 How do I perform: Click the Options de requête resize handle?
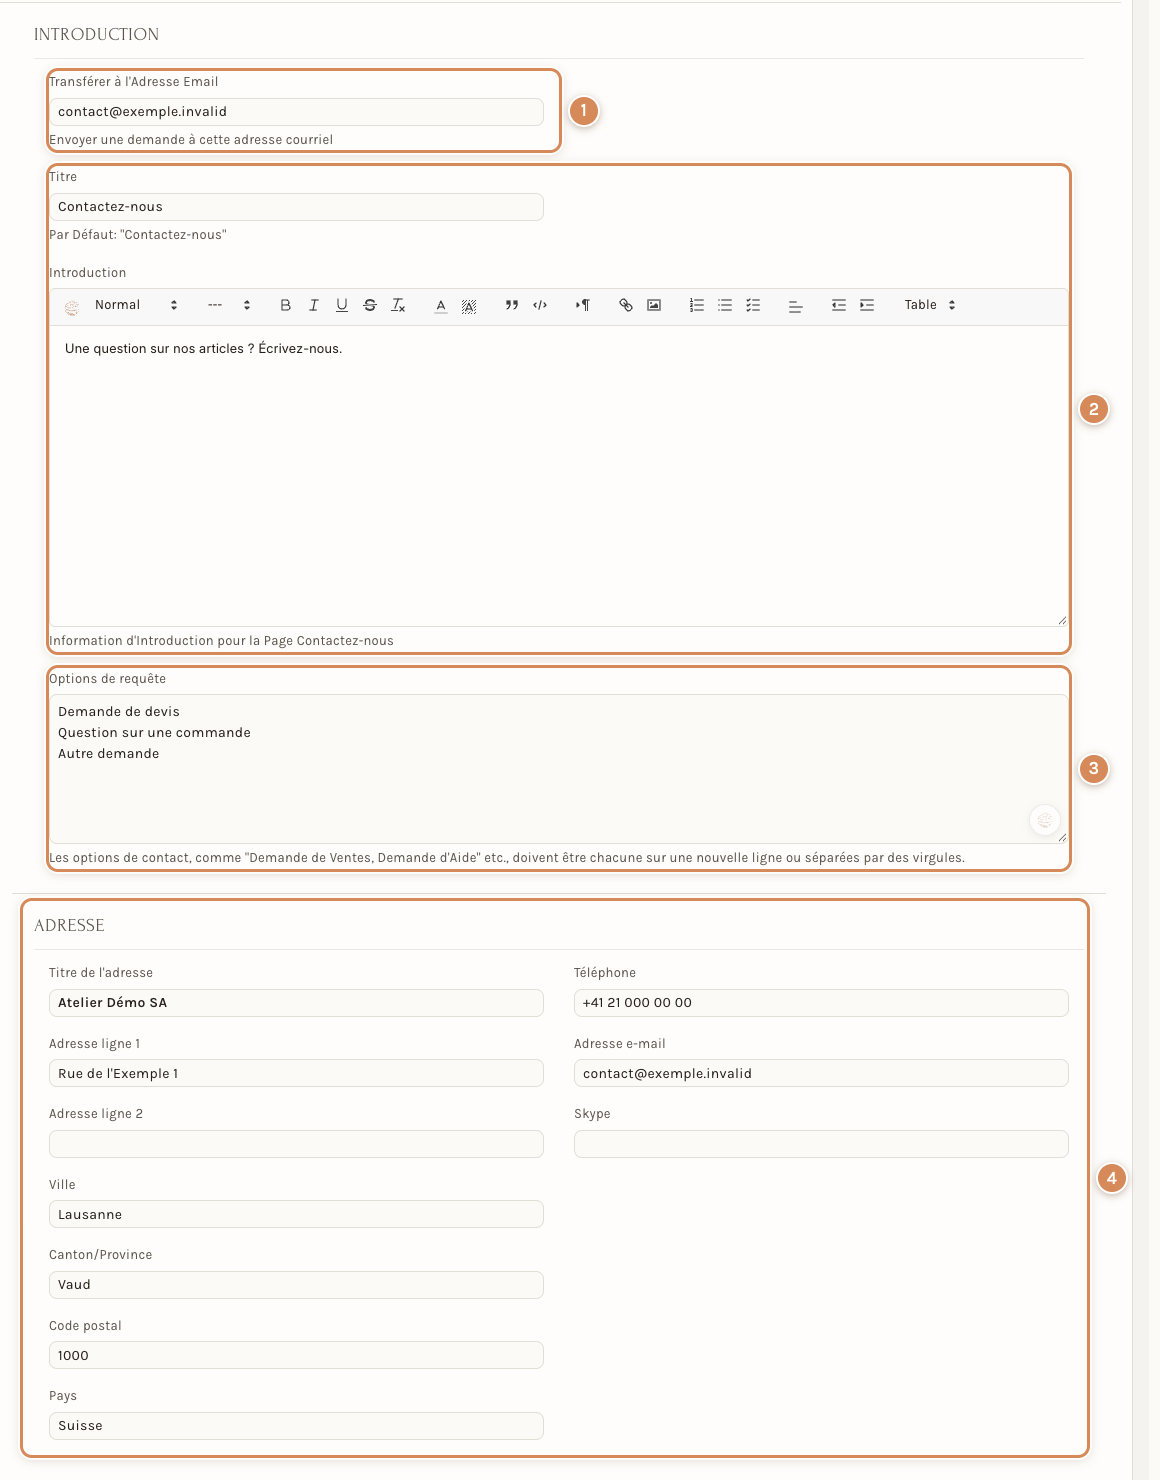1062,837
